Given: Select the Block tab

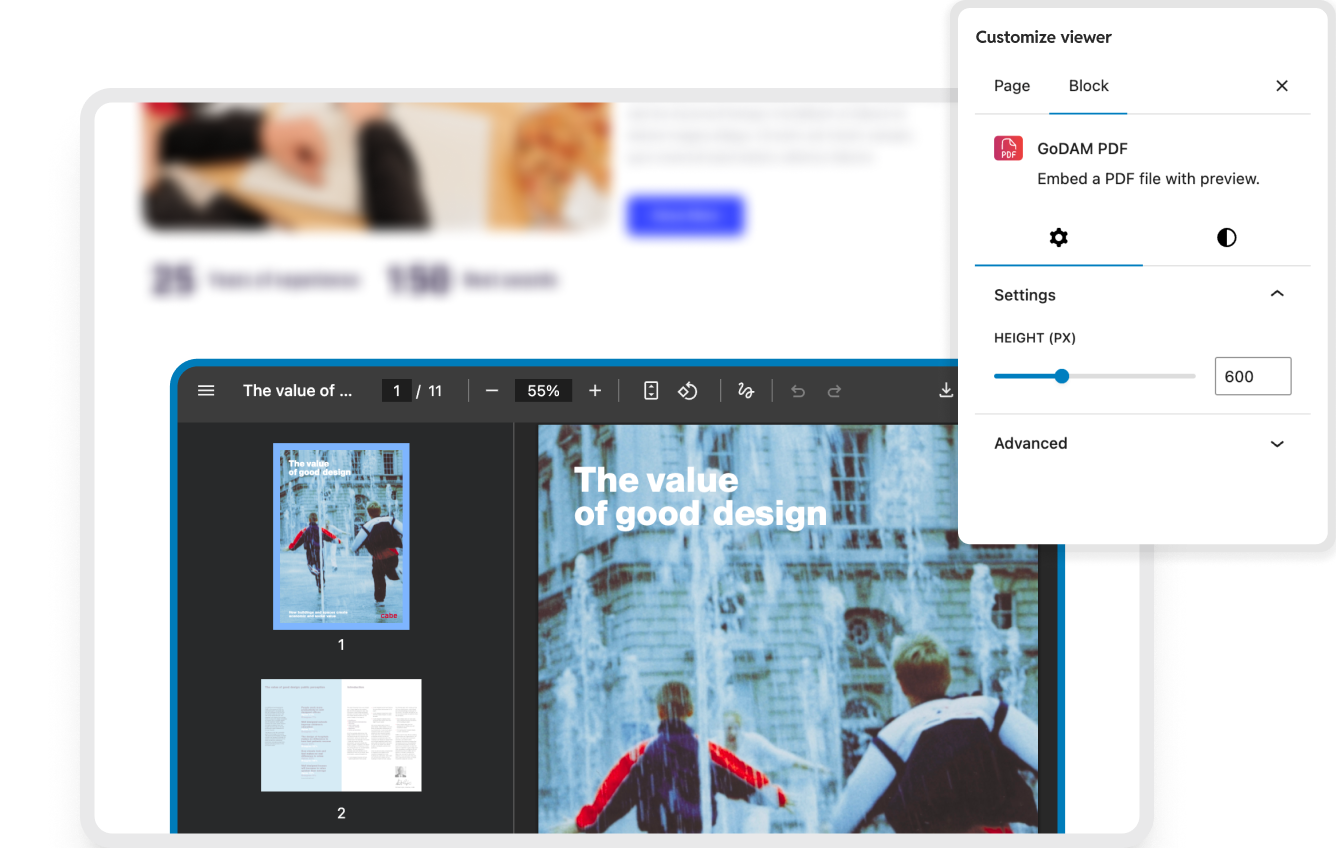Looking at the screenshot, I should click(1088, 86).
